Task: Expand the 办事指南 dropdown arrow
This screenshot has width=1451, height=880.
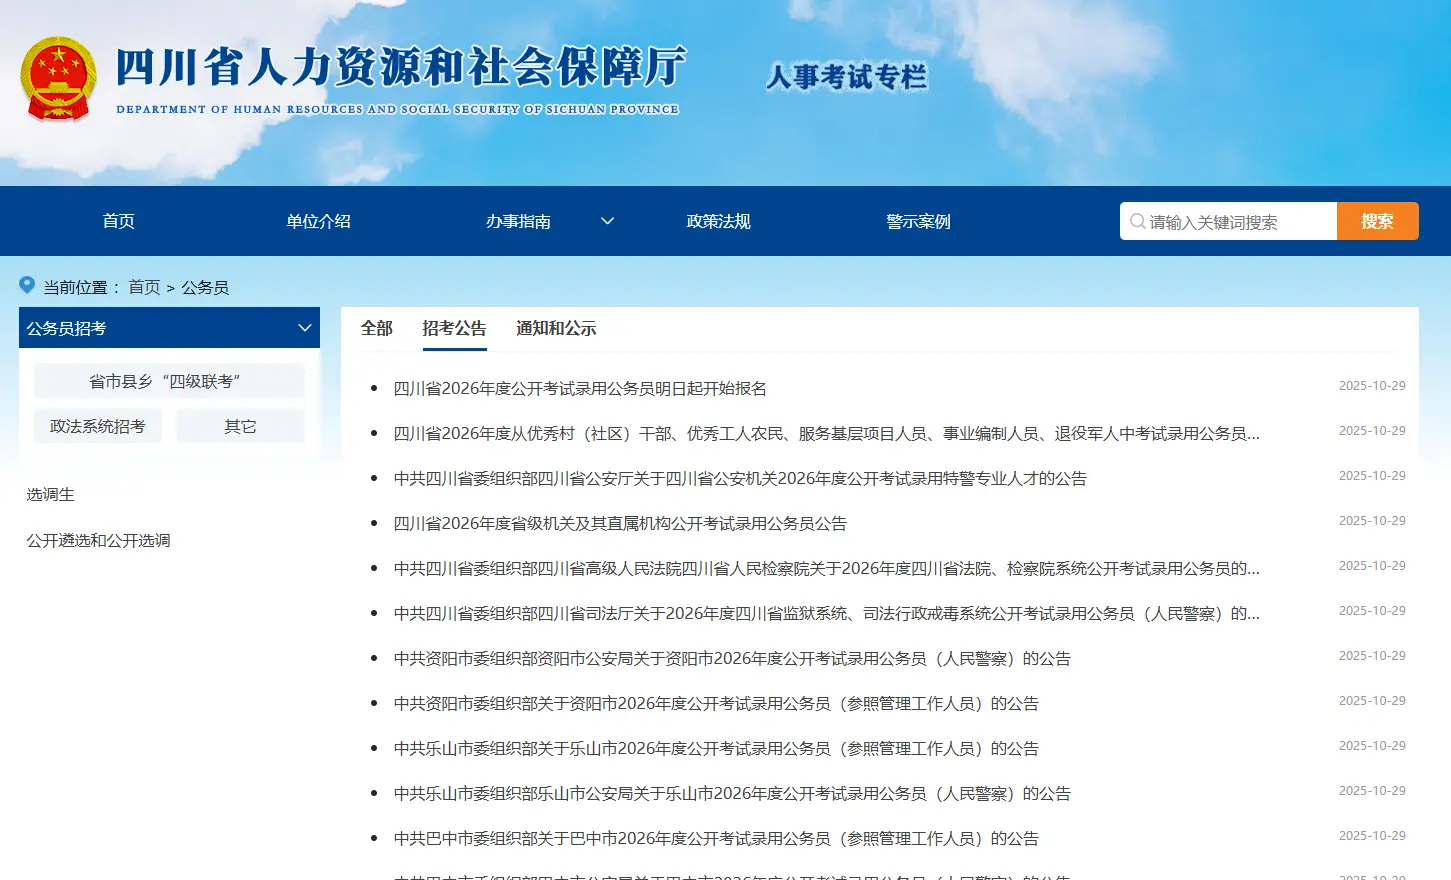Action: pyautogui.click(x=607, y=221)
